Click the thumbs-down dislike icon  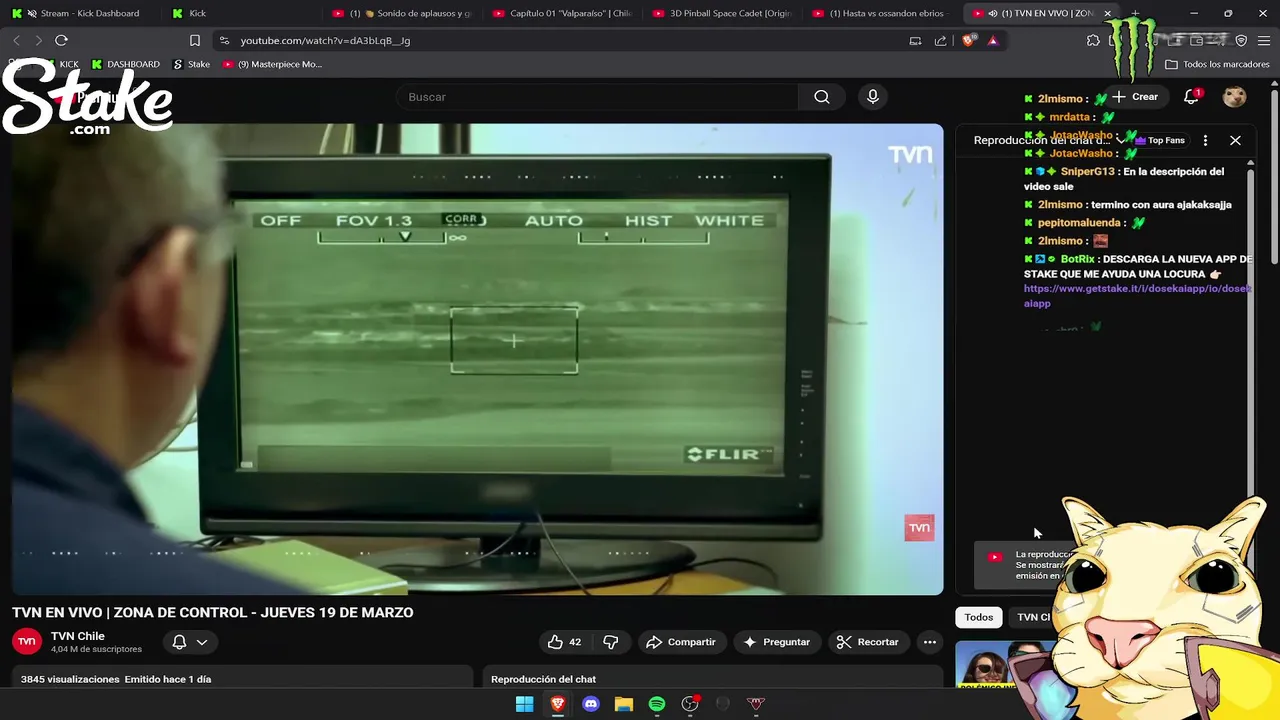tap(611, 642)
